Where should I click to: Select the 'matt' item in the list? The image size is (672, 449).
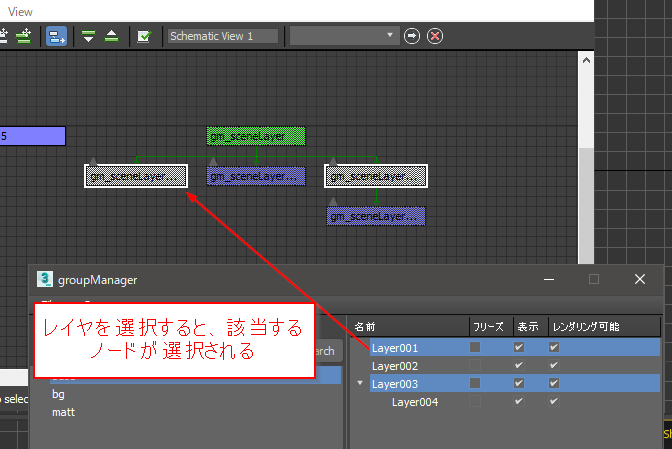click(64, 412)
